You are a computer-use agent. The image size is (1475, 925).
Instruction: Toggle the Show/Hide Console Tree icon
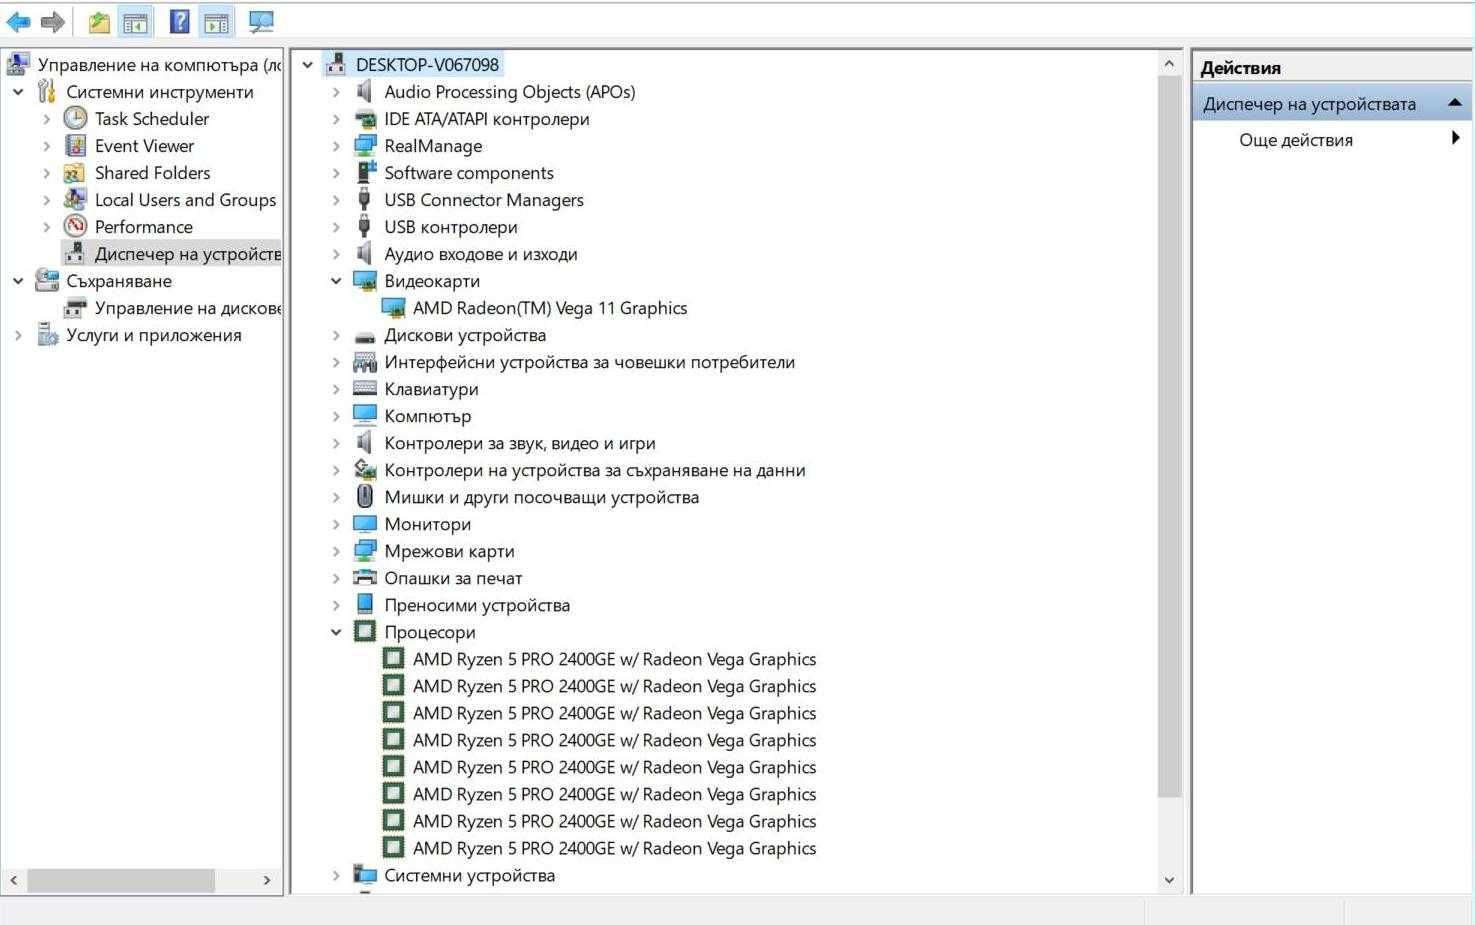(x=135, y=22)
